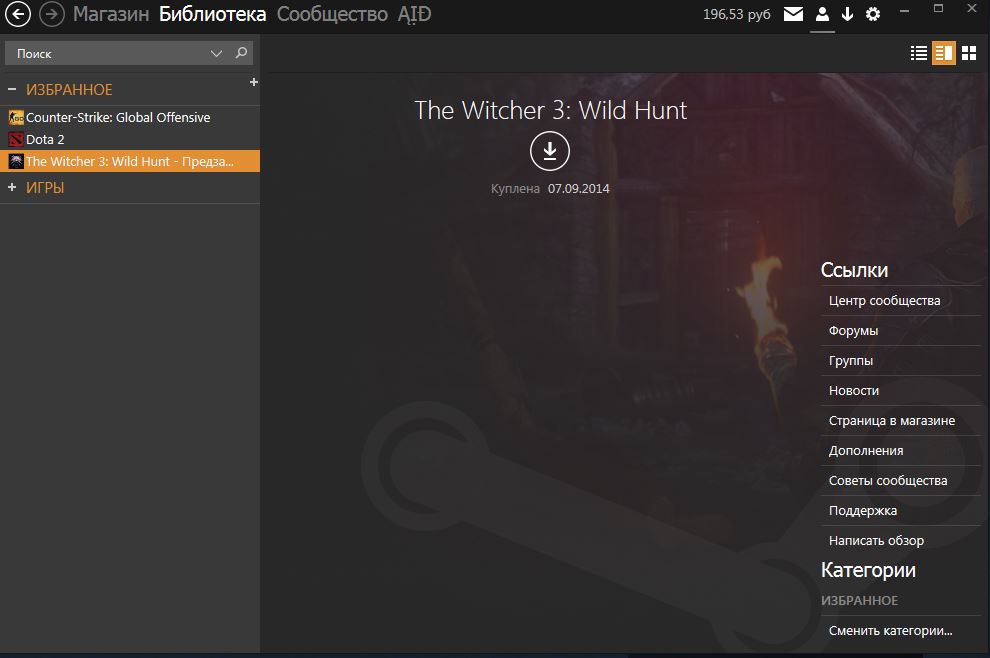This screenshot has height=658, width=990.
Task: Open the friends person icon
Action: [822, 14]
